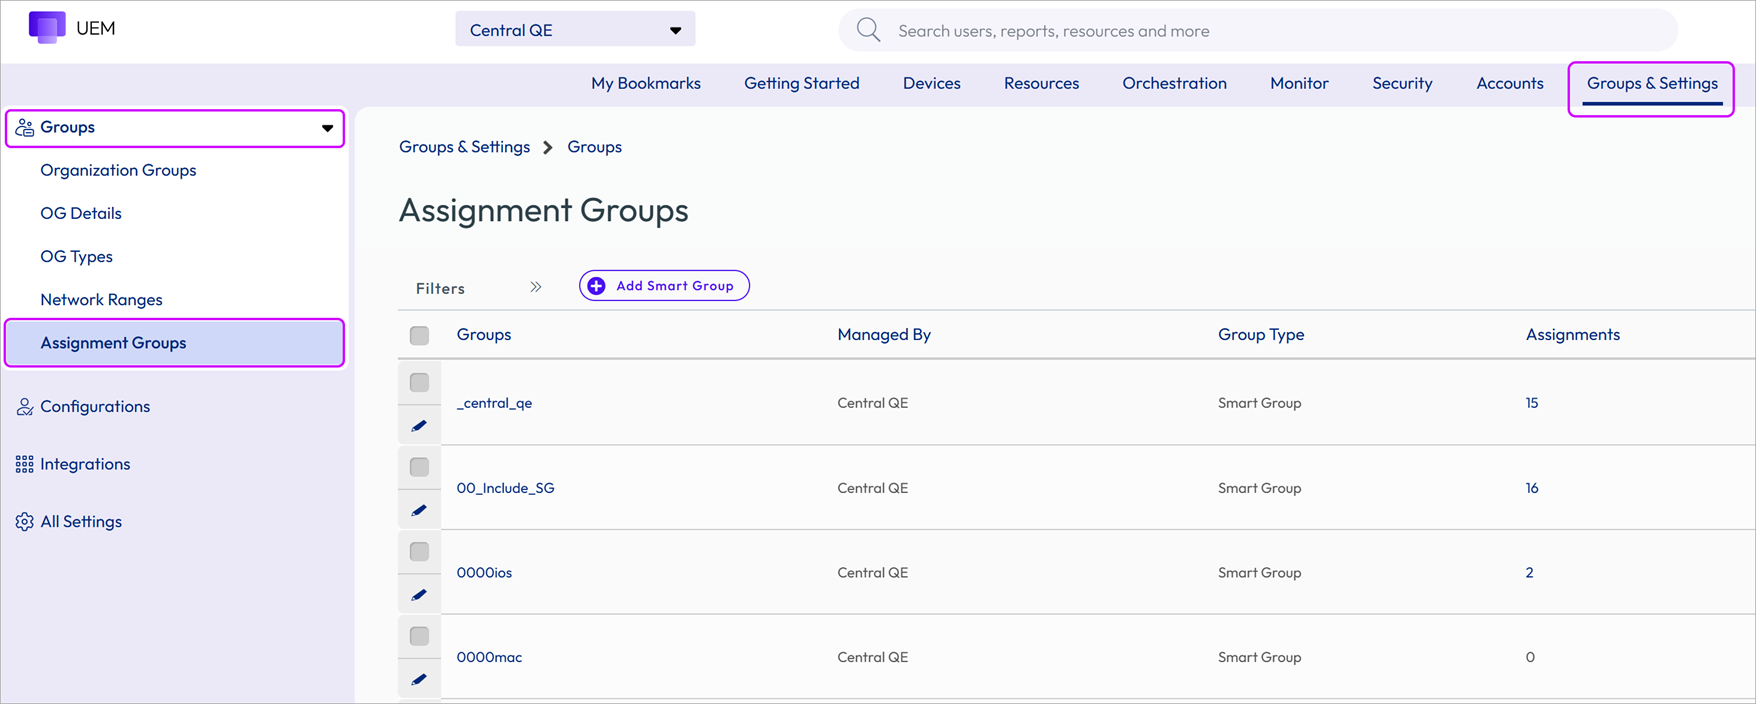Open the Getting Started tab
Viewport: 1756px width, 704px height.
[802, 83]
